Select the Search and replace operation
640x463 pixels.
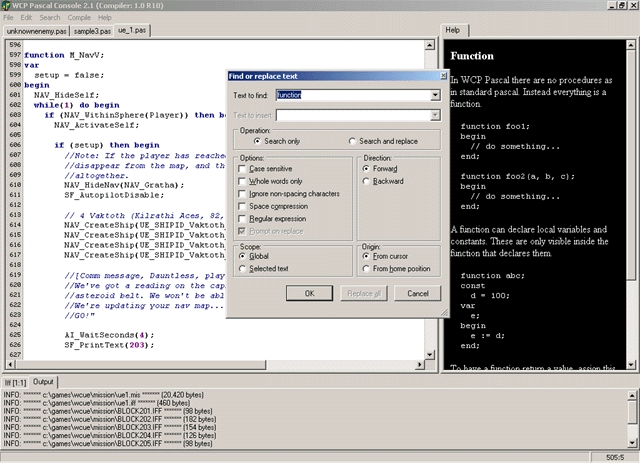tap(353, 141)
